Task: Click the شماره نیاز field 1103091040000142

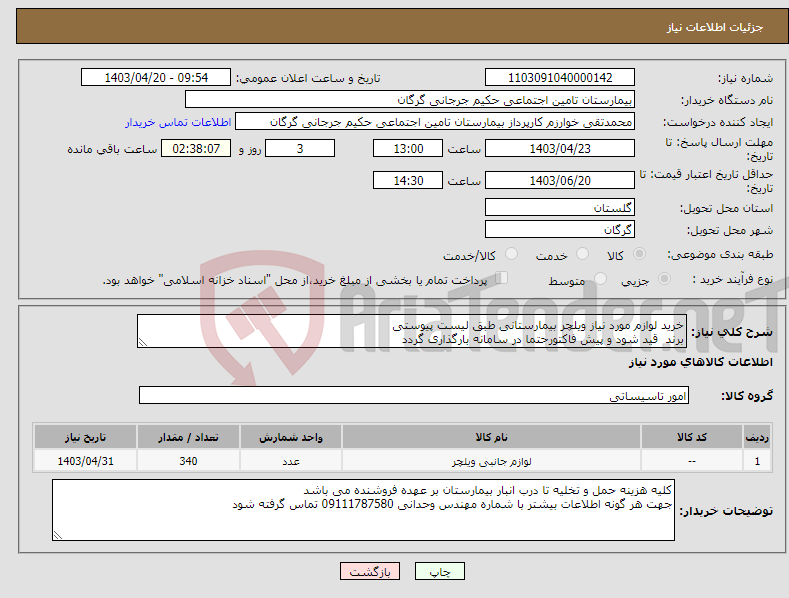Action: click(x=560, y=78)
